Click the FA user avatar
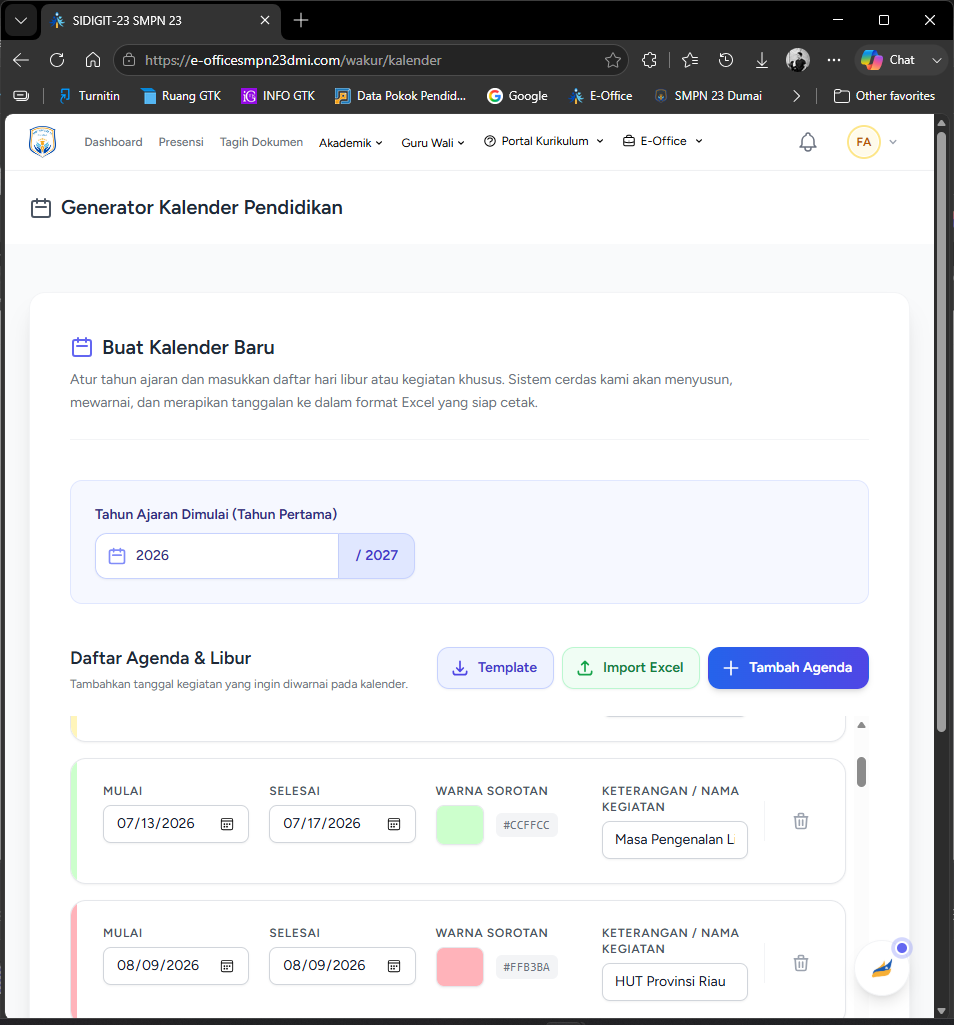This screenshot has width=954, height=1025. pyautogui.click(x=863, y=142)
